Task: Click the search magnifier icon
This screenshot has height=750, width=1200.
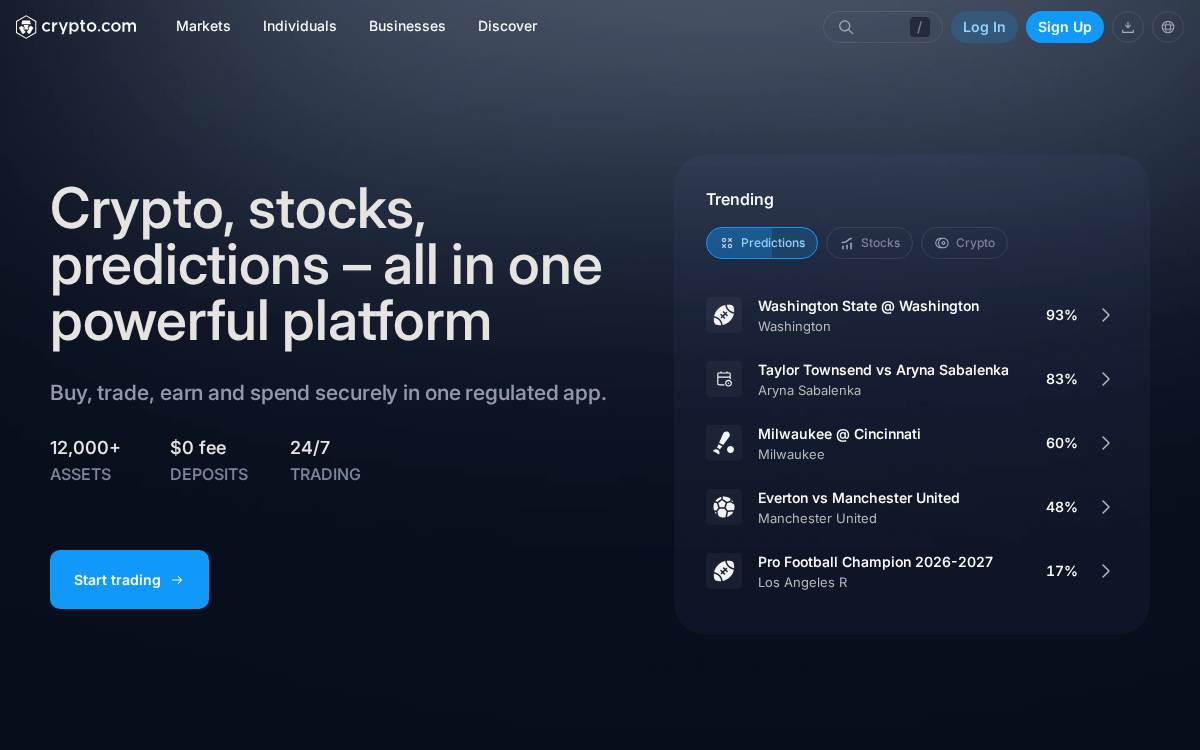Action: [x=846, y=27]
